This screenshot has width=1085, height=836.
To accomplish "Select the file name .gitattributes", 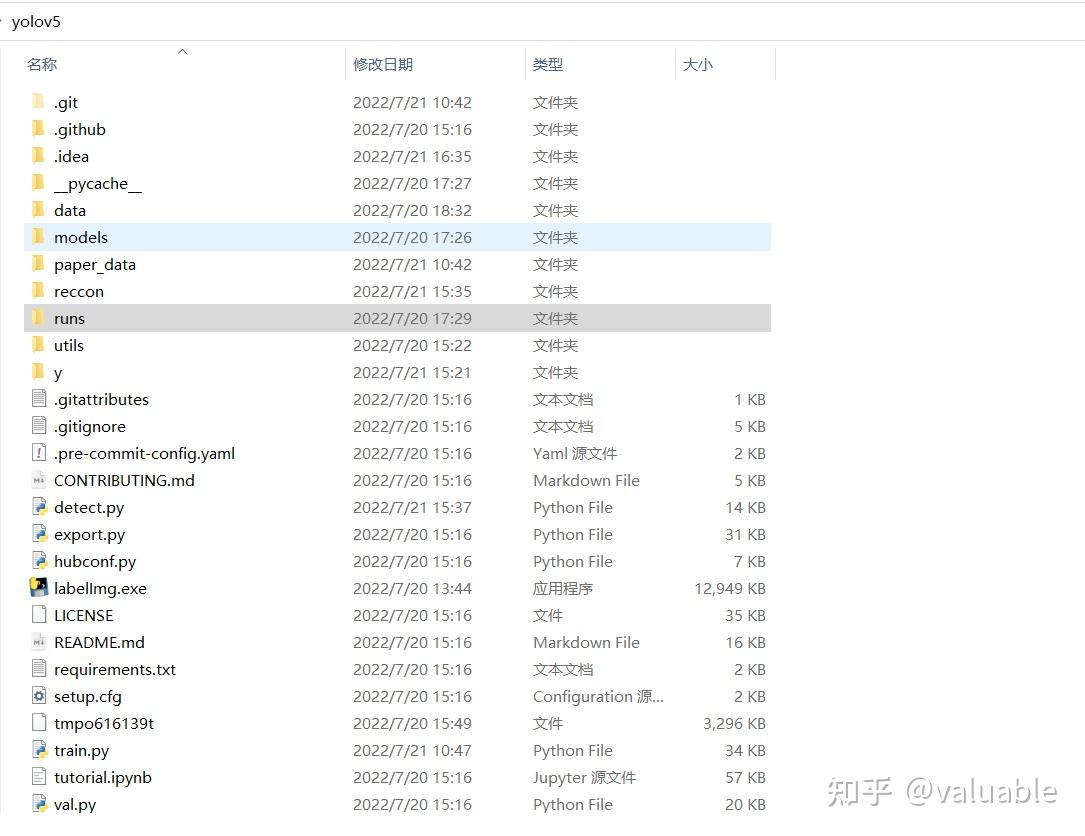I will tap(101, 399).
